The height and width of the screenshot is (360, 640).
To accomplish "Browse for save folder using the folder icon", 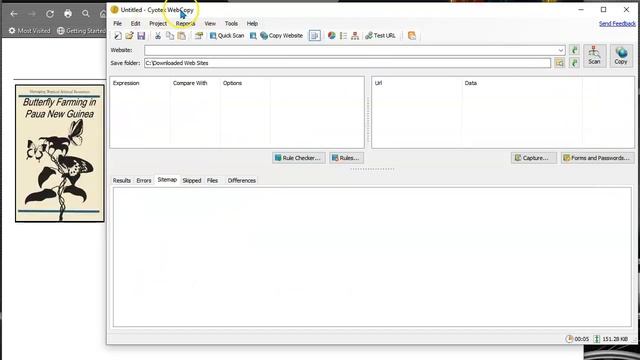I will tap(560, 63).
